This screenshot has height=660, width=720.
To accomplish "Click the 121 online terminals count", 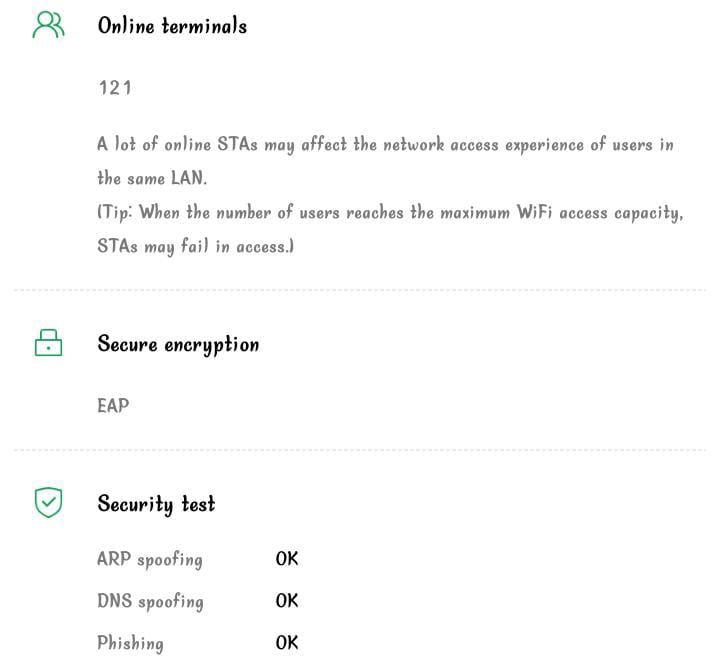I will pyautogui.click(x=115, y=88).
